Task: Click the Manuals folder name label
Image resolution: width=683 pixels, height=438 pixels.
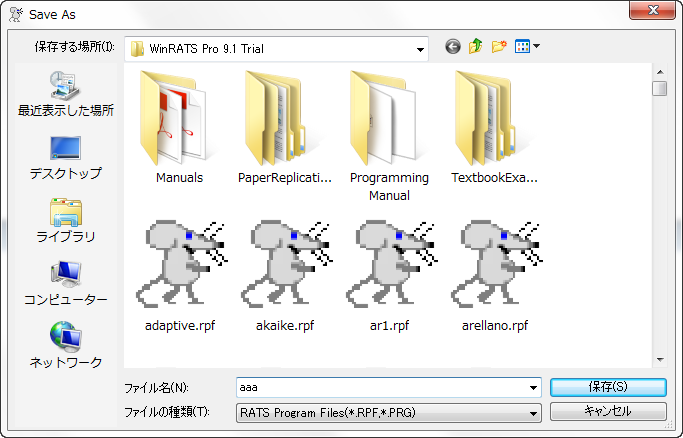Action: point(179,178)
